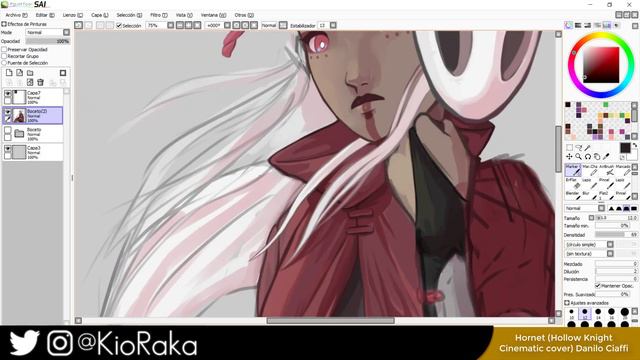Viewport: 640px width, 360px height.
Task: Select the AirBrush tool
Action: (606, 170)
